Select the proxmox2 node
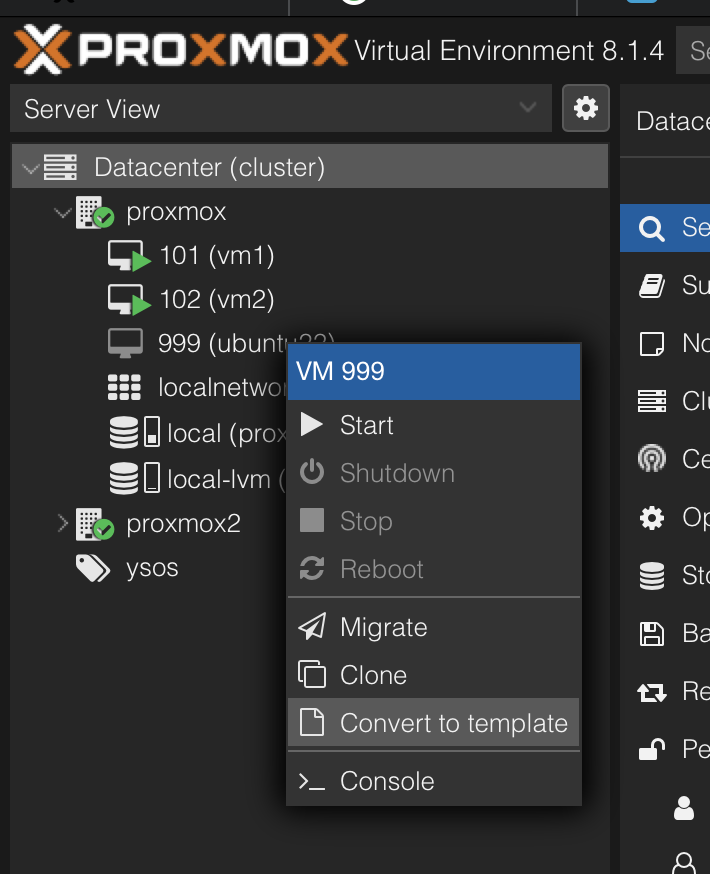 point(183,523)
